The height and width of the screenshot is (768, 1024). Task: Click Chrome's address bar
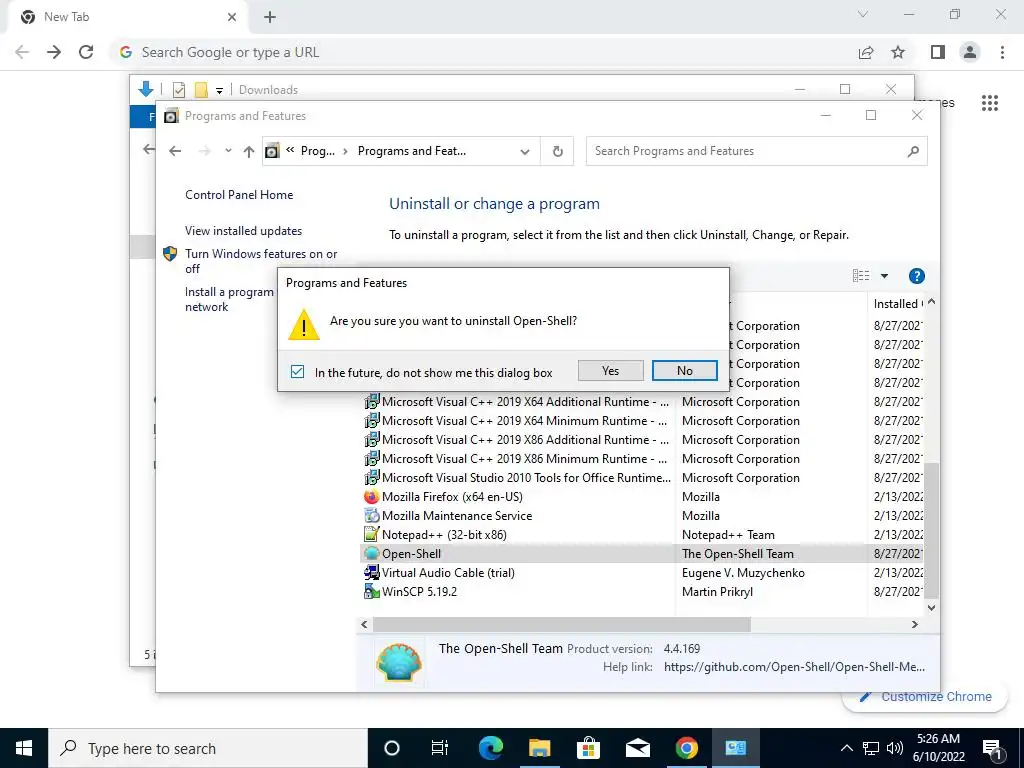click(483, 52)
